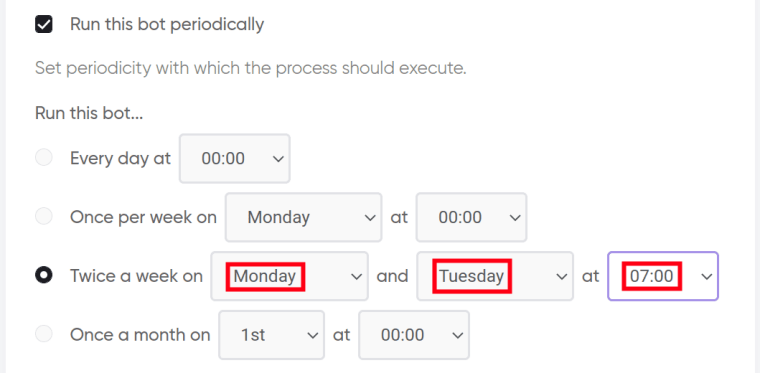
Task: Click the chevron arrow beside Tuesday
Action: click(562, 277)
